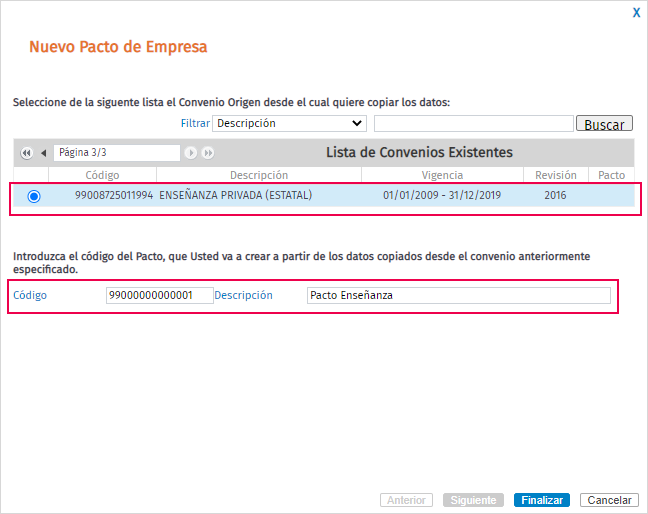Click the Anterior button
Viewport: 648px width, 514px height.
tap(406, 500)
